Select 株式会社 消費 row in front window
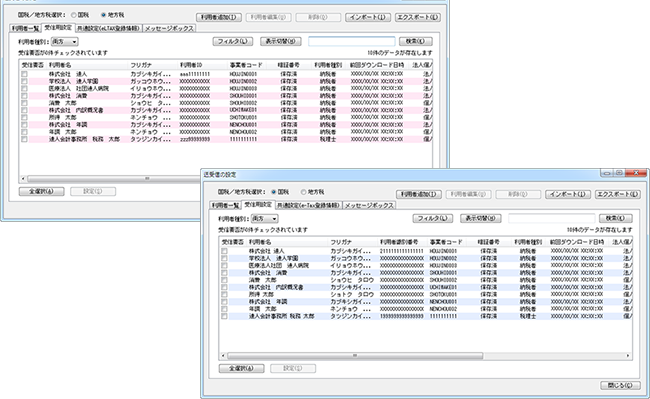Screen dimensions: 650x399 426,273
